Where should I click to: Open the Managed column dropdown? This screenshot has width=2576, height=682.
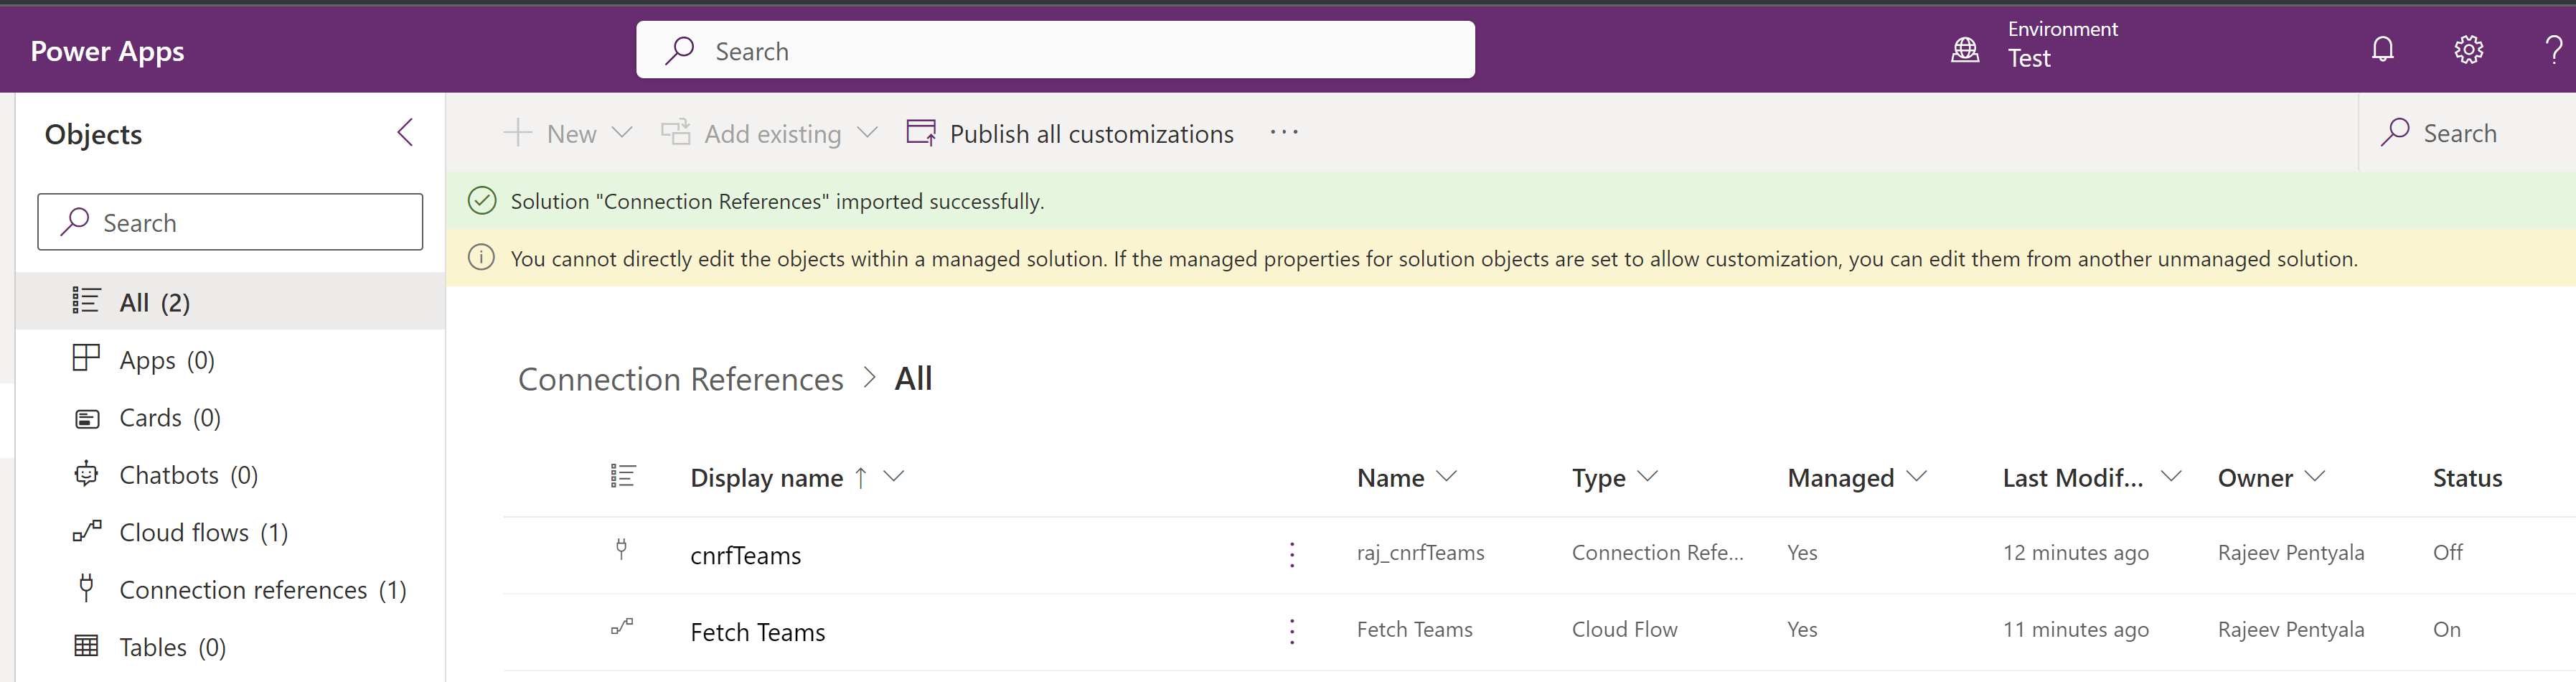1916,477
